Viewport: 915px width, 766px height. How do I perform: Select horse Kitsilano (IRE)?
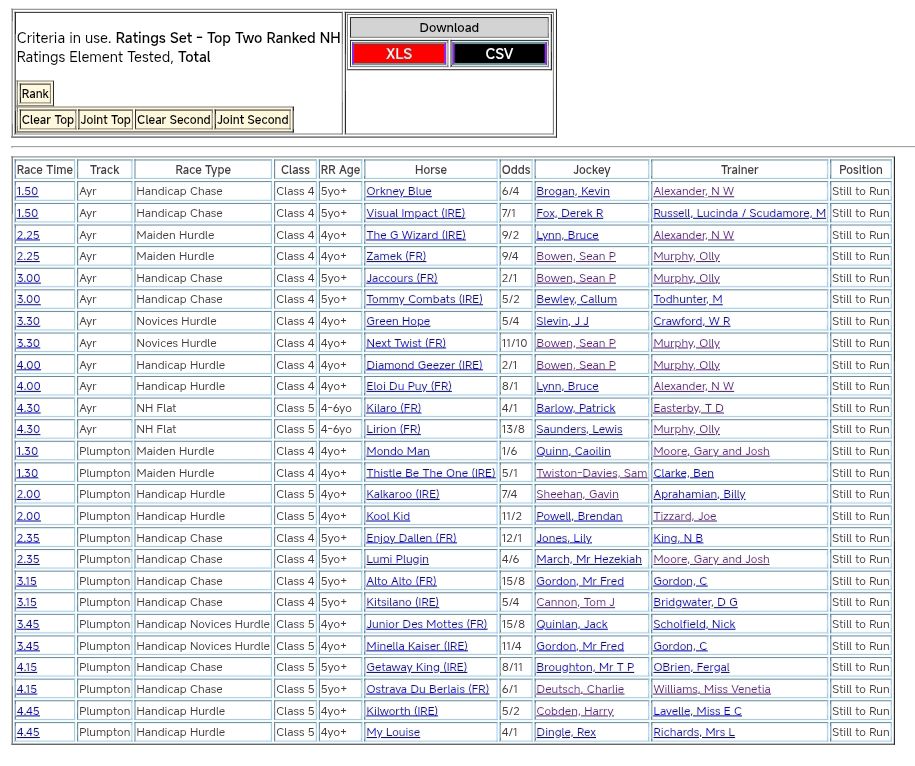[402, 602]
